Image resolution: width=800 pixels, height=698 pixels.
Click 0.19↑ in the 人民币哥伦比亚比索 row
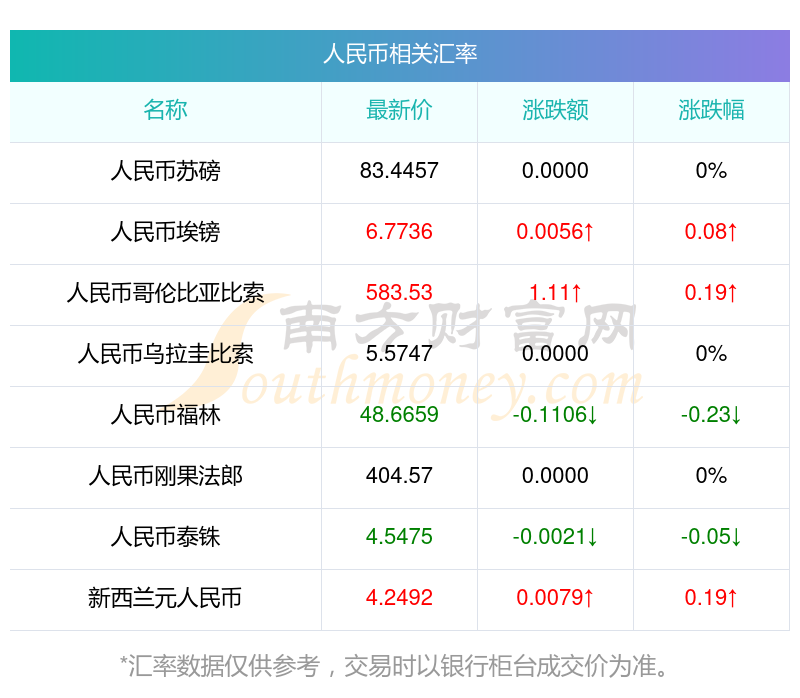(x=711, y=293)
